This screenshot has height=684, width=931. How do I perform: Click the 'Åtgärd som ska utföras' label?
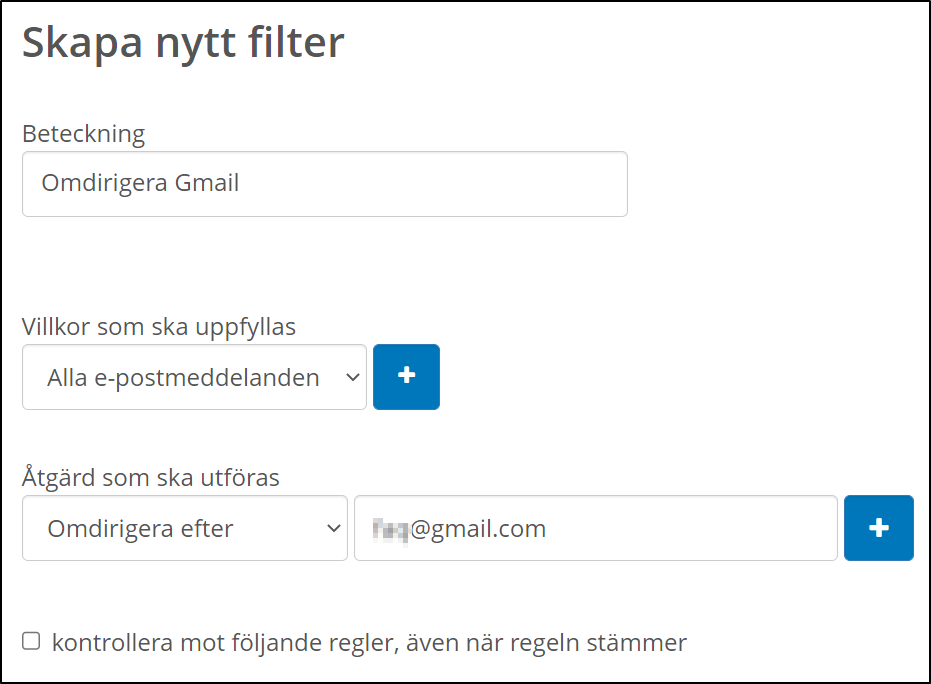point(151,477)
